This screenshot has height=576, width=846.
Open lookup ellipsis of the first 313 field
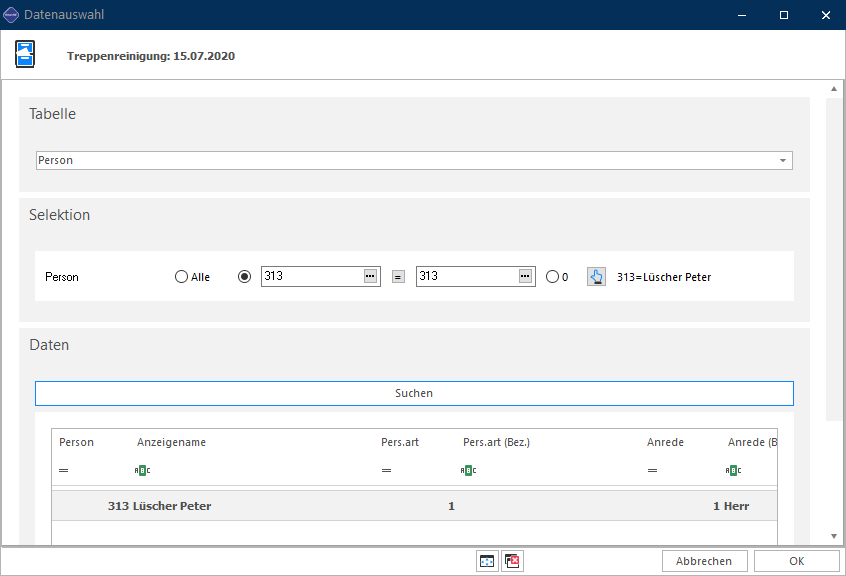(x=370, y=276)
